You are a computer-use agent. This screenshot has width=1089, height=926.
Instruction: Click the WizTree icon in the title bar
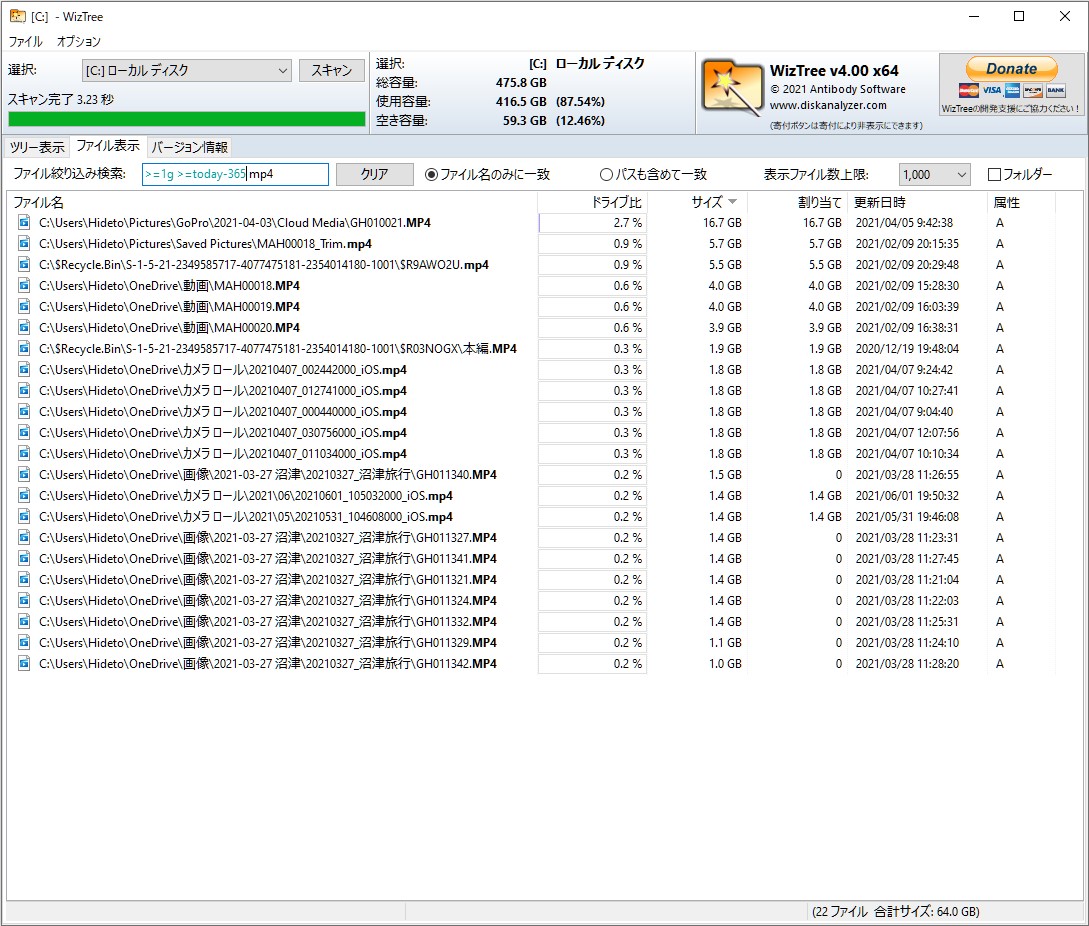19,16
